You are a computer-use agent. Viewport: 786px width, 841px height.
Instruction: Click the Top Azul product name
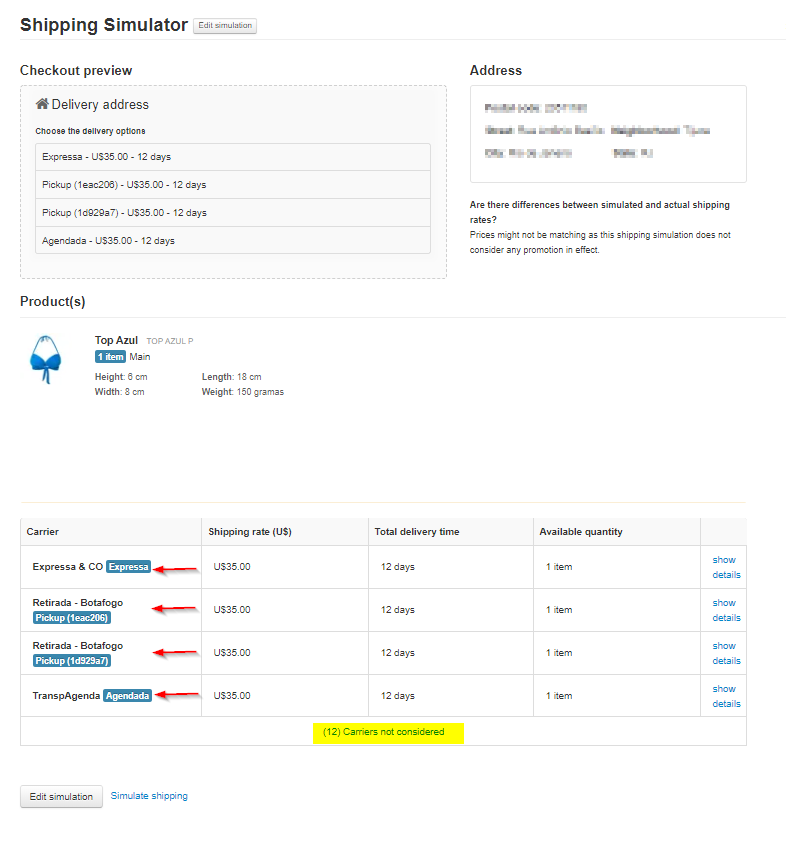click(x=116, y=340)
